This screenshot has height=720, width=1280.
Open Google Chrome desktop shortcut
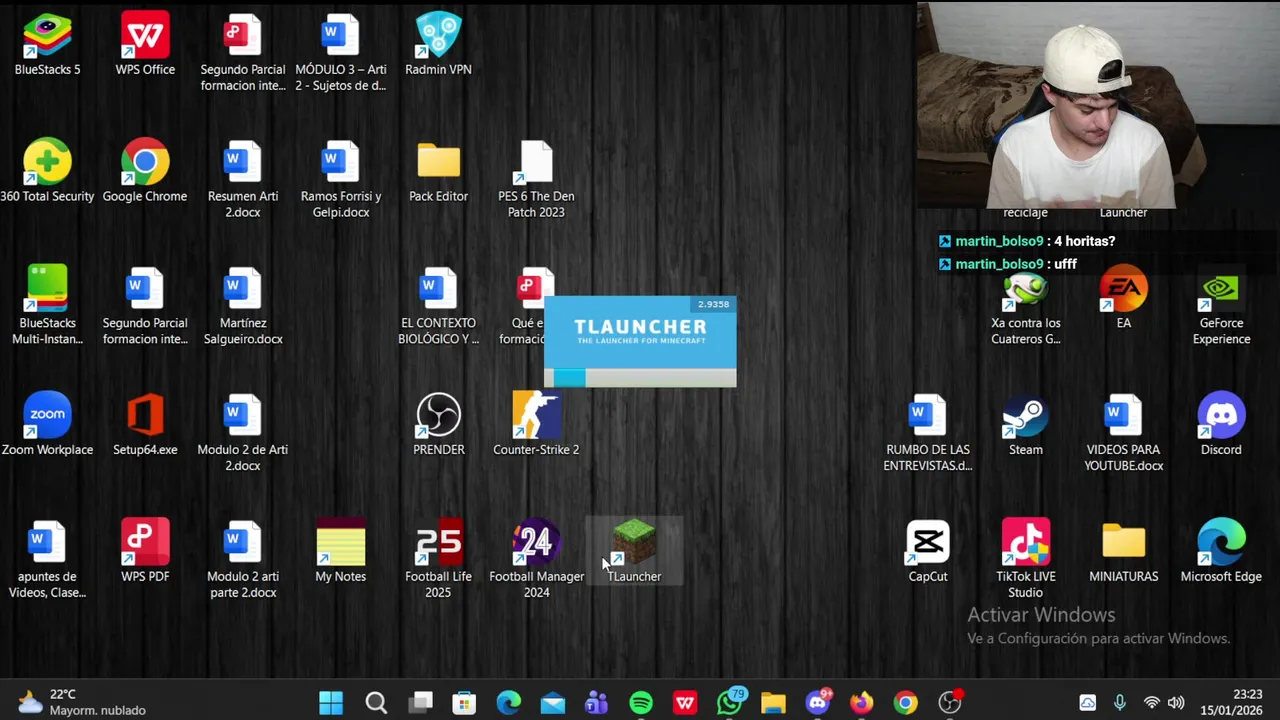pyautogui.click(x=145, y=171)
